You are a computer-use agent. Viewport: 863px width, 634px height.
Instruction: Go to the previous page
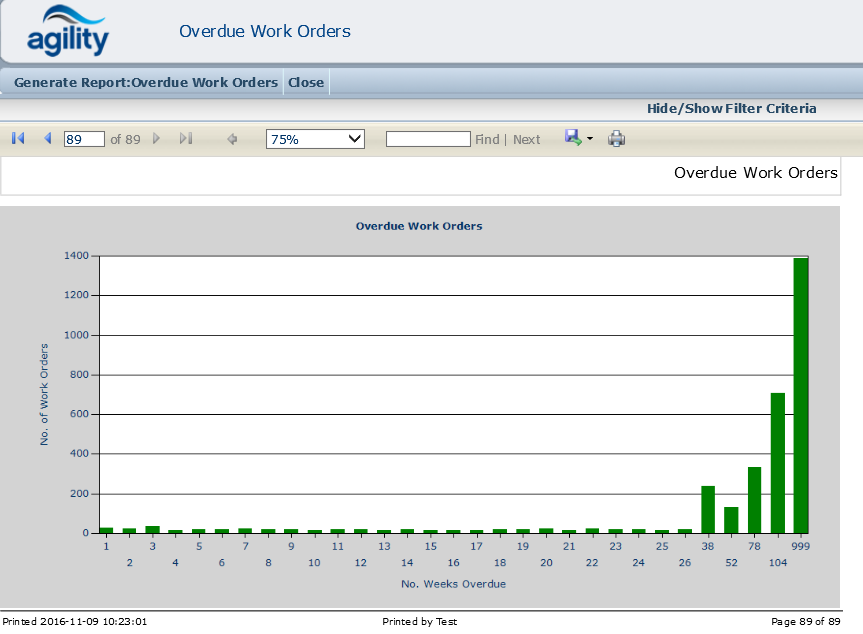pos(47,138)
